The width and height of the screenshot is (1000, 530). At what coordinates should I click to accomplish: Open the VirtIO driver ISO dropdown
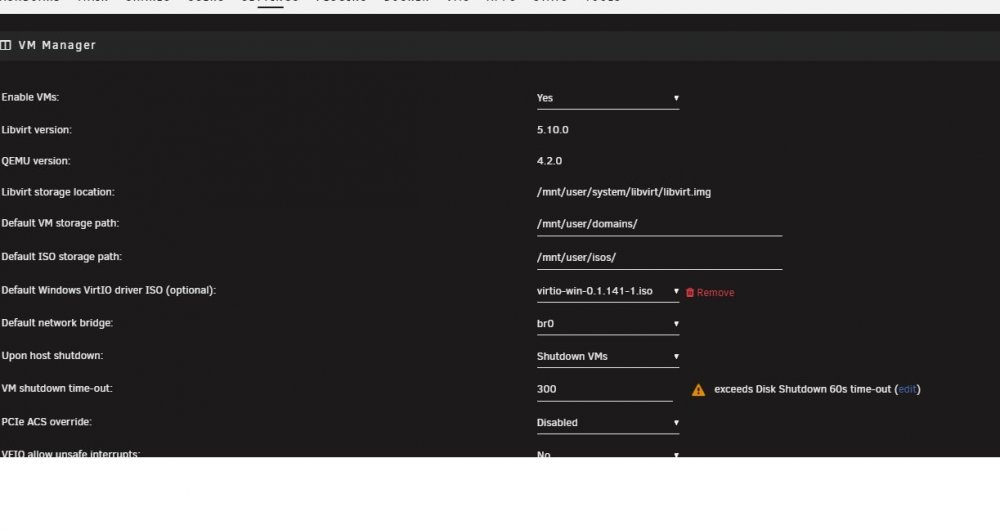point(608,291)
